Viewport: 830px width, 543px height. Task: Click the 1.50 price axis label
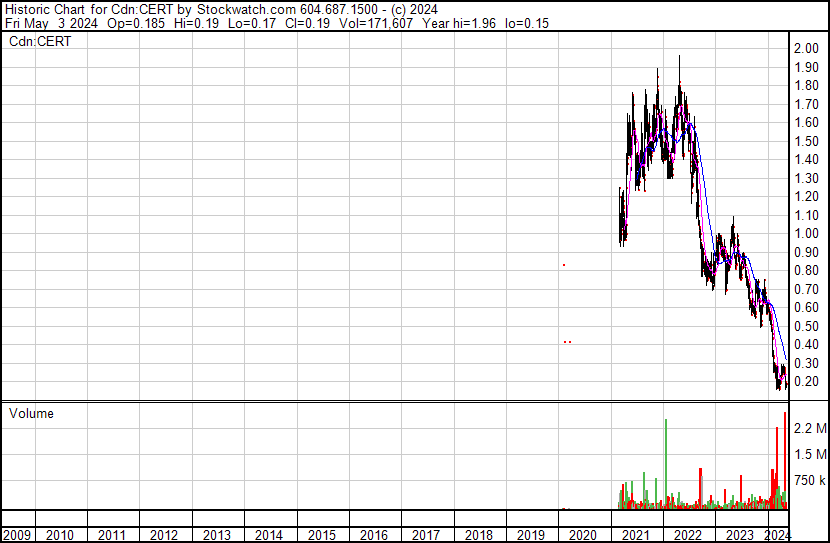click(x=805, y=141)
